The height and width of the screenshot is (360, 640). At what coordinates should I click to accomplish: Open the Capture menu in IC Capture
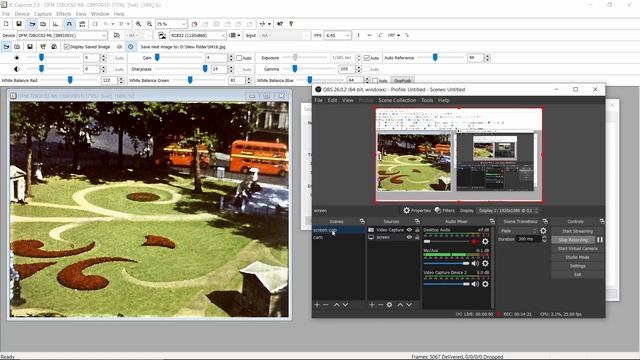point(42,14)
